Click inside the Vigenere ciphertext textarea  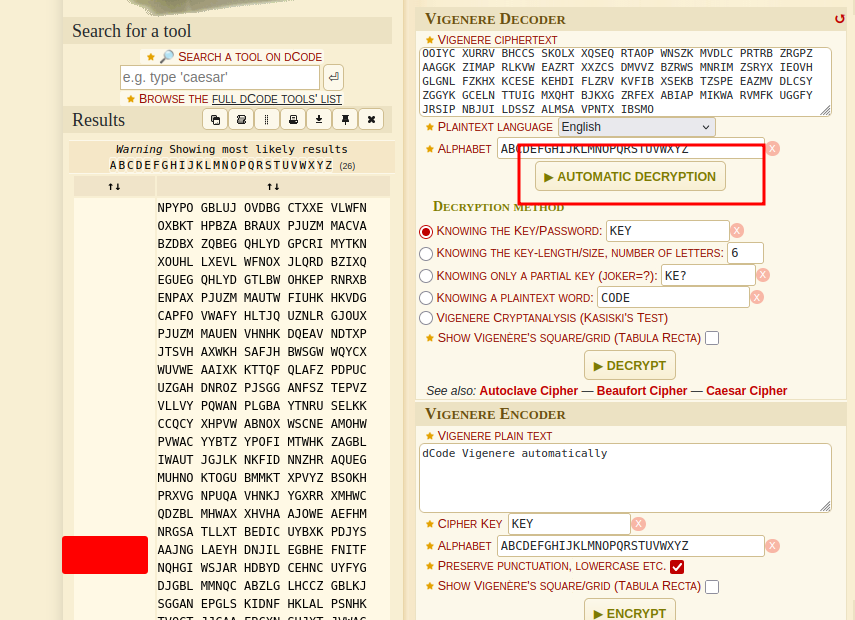point(625,81)
